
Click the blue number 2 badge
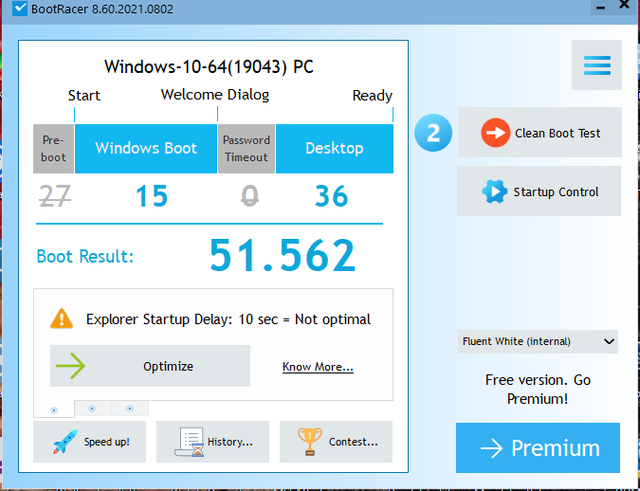[x=433, y=133]
